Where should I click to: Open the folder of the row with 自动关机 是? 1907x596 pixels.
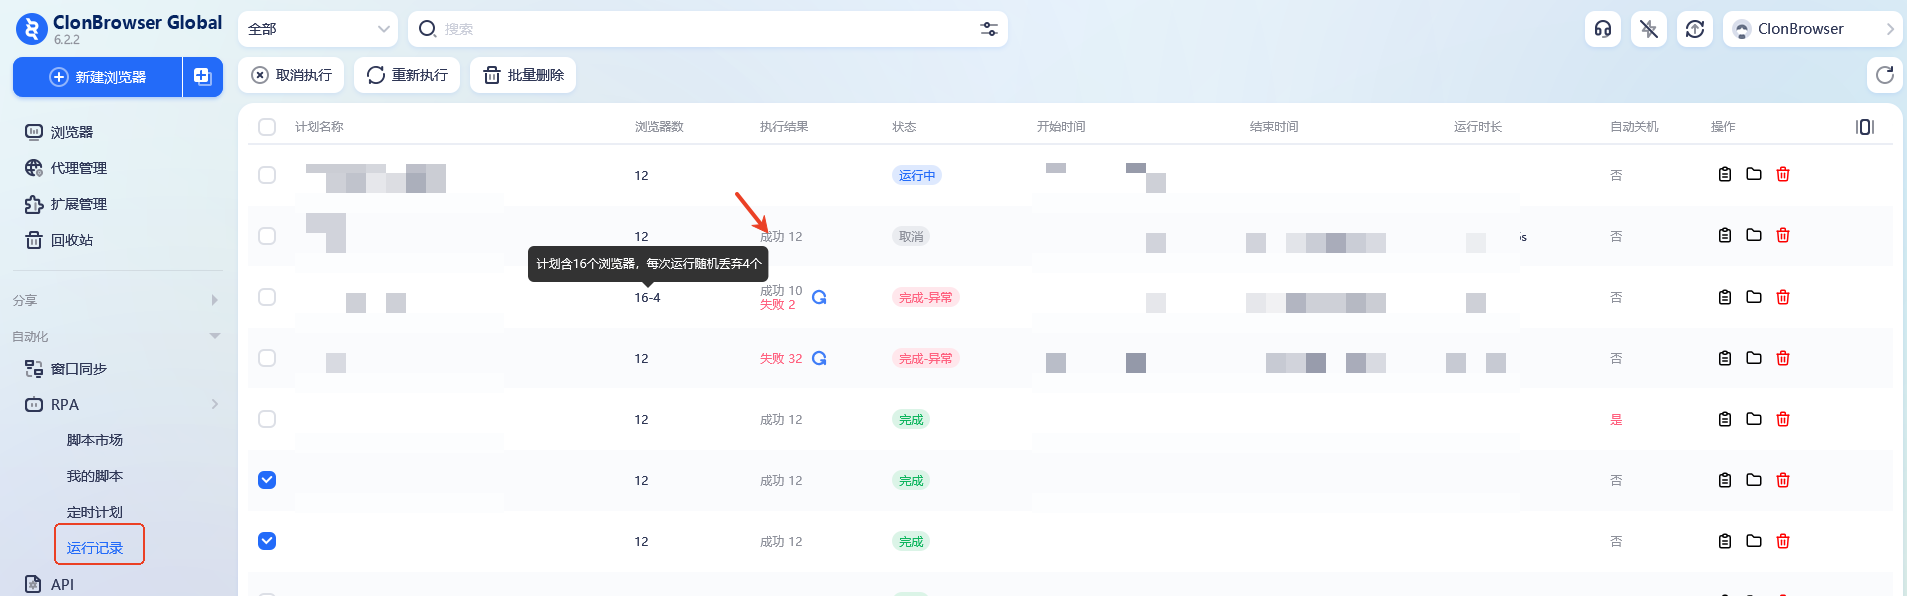1753,418
